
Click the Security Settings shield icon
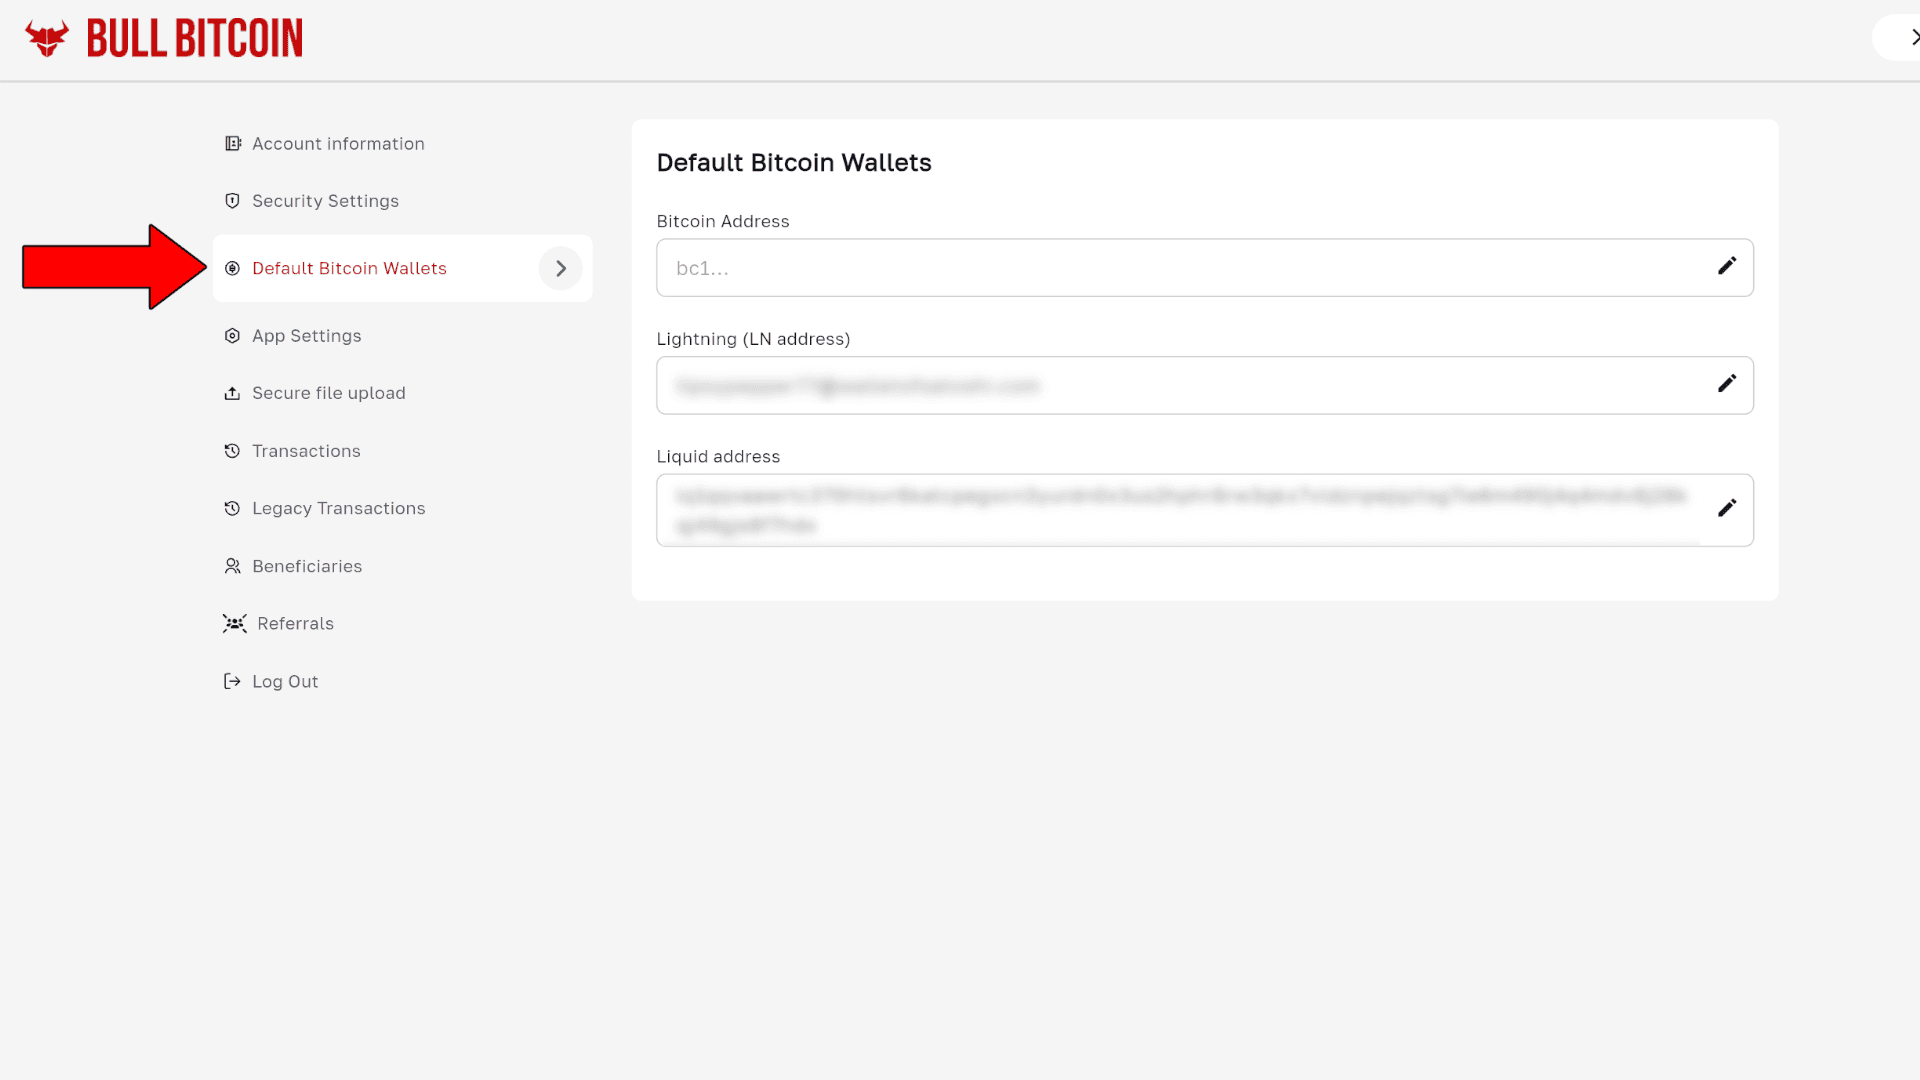point(232,201)
